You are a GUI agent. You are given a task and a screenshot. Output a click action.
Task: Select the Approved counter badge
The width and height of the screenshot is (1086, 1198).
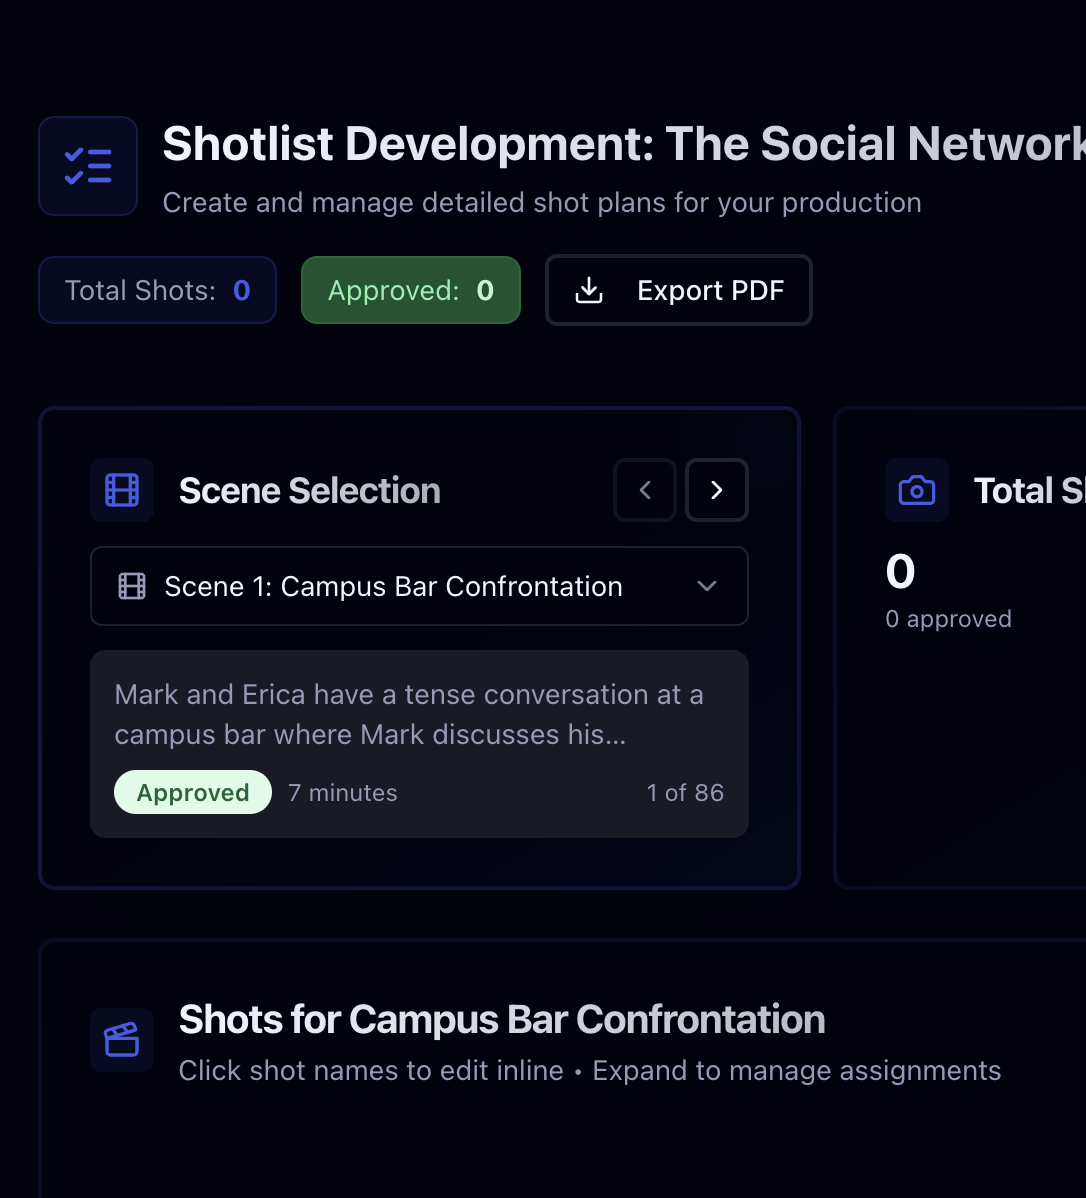coord(411,290)
